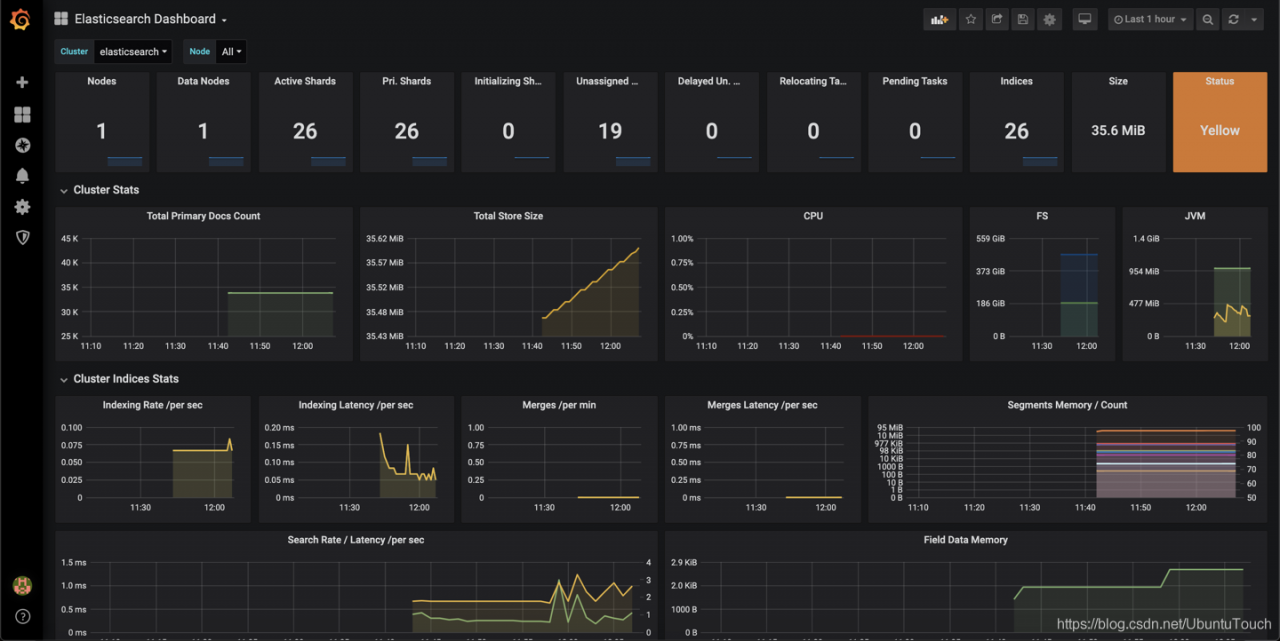1280x641 pixels.
Task: Click the Add panel icon
Action: point(939,19)
